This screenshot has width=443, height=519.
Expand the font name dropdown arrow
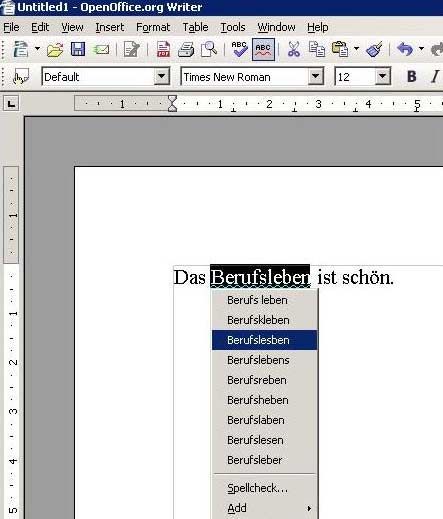(x=315, y=77)
